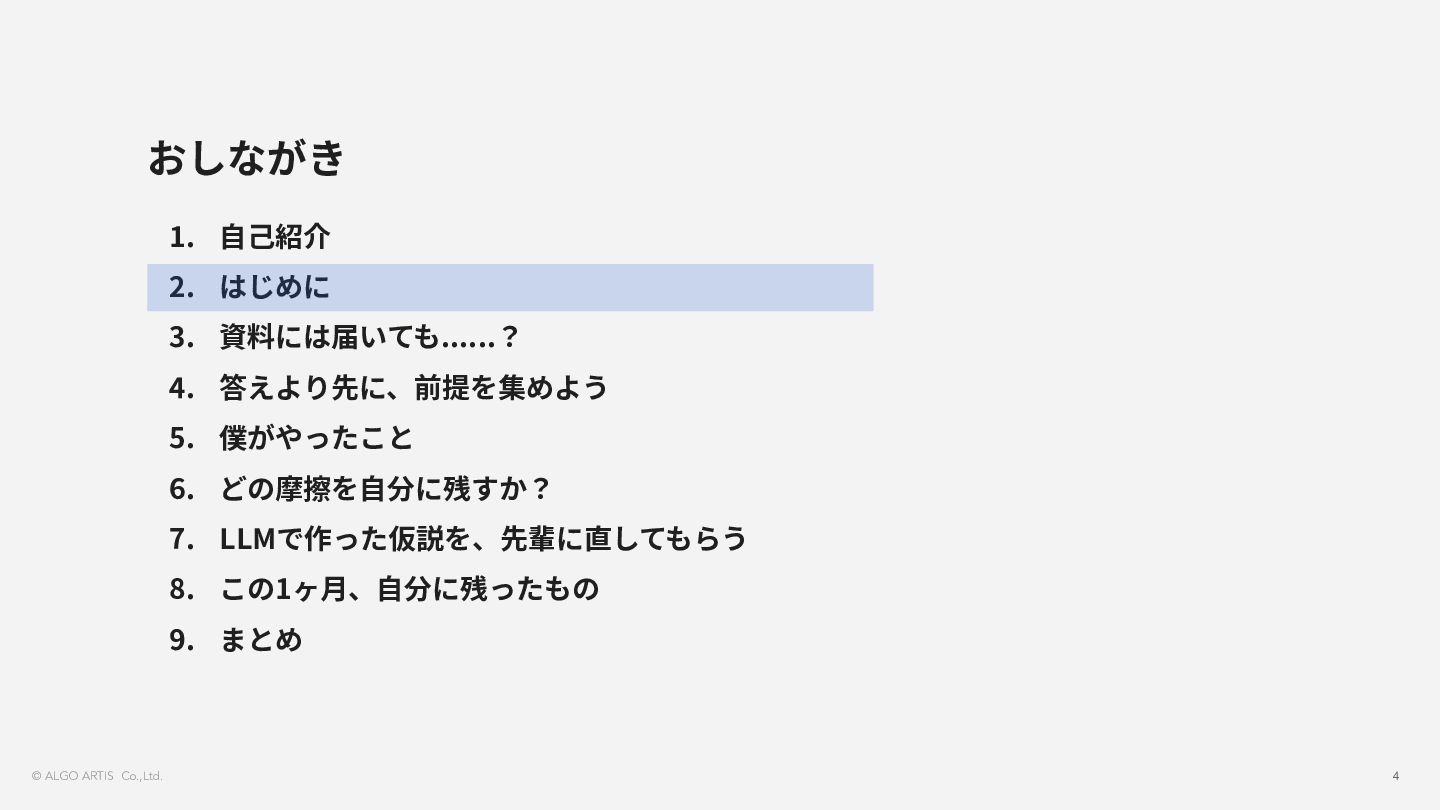Image resolution: width=1440 pixels, height=810 pixels.
Task: Select the 資料には届いても……？ item
Action: 369,337
